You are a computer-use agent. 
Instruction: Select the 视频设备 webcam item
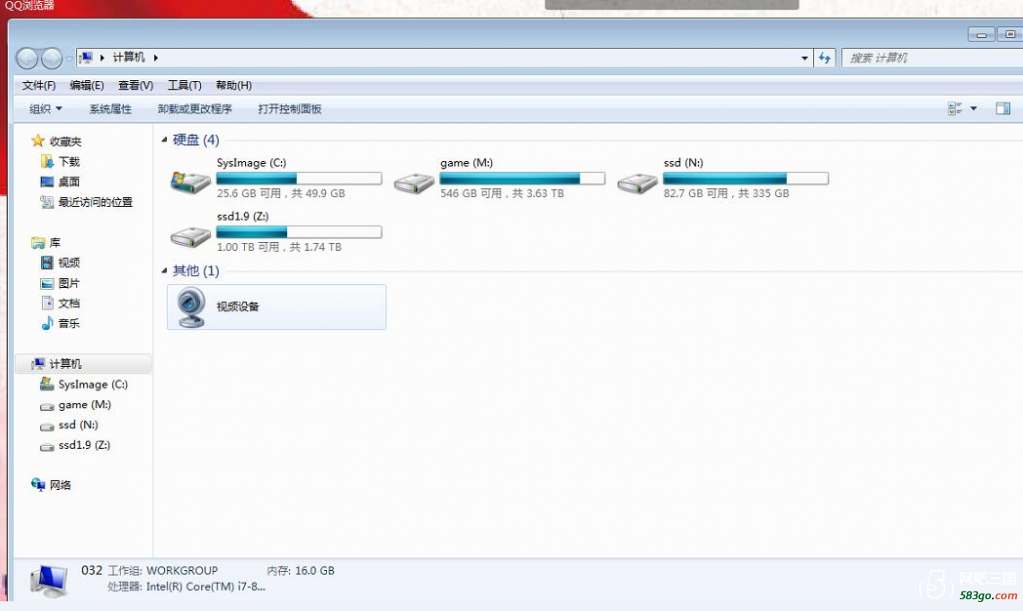click(277, 307)
